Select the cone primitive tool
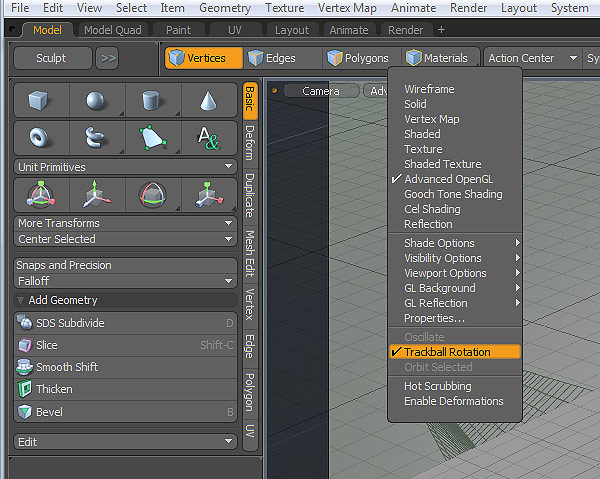 tap(209, 101)
